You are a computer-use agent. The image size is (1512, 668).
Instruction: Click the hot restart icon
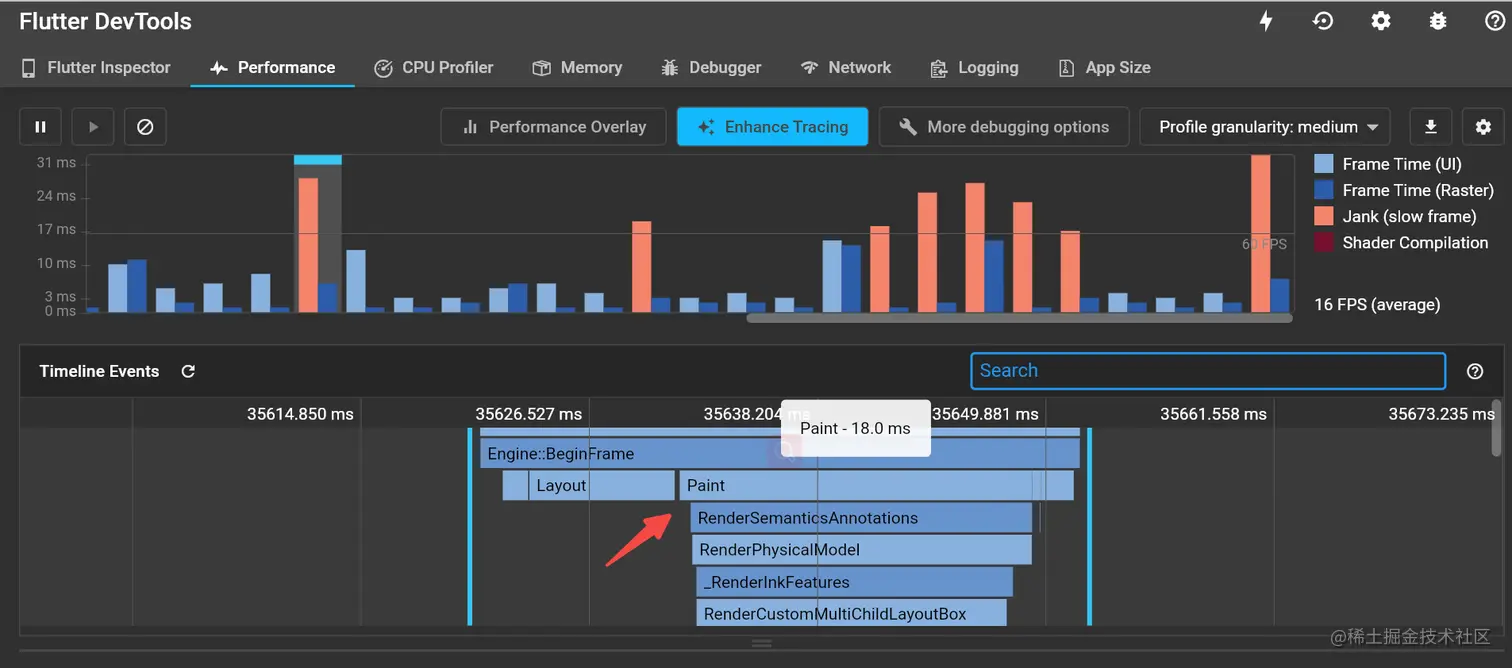1323,21
